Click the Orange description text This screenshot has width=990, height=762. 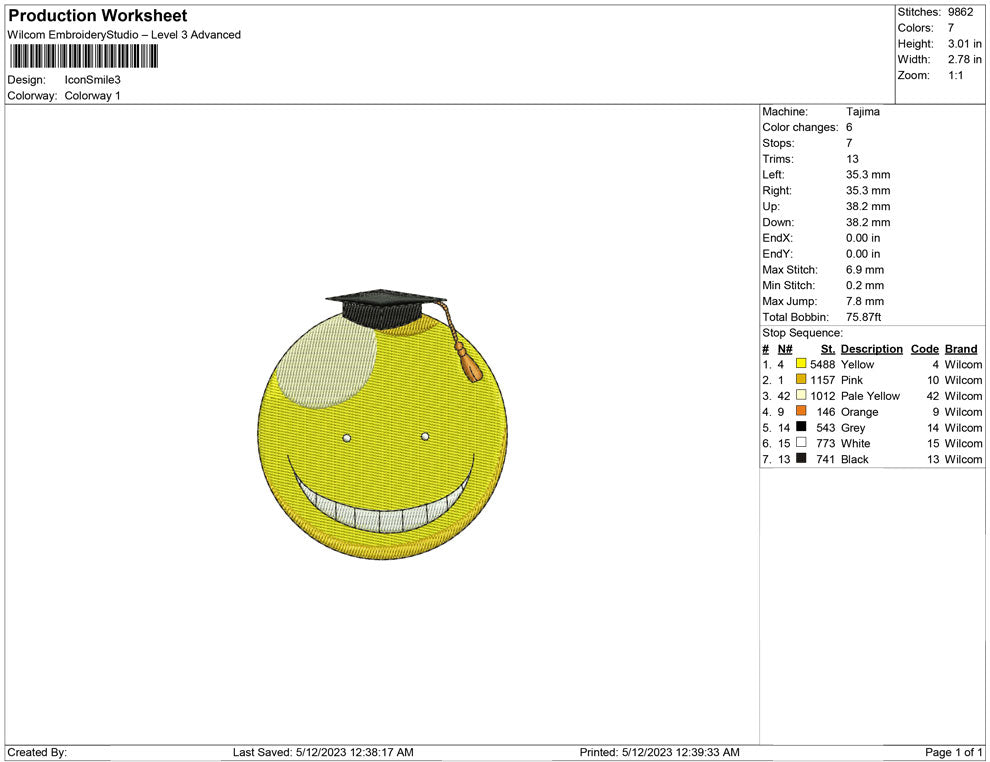point(859,412)
